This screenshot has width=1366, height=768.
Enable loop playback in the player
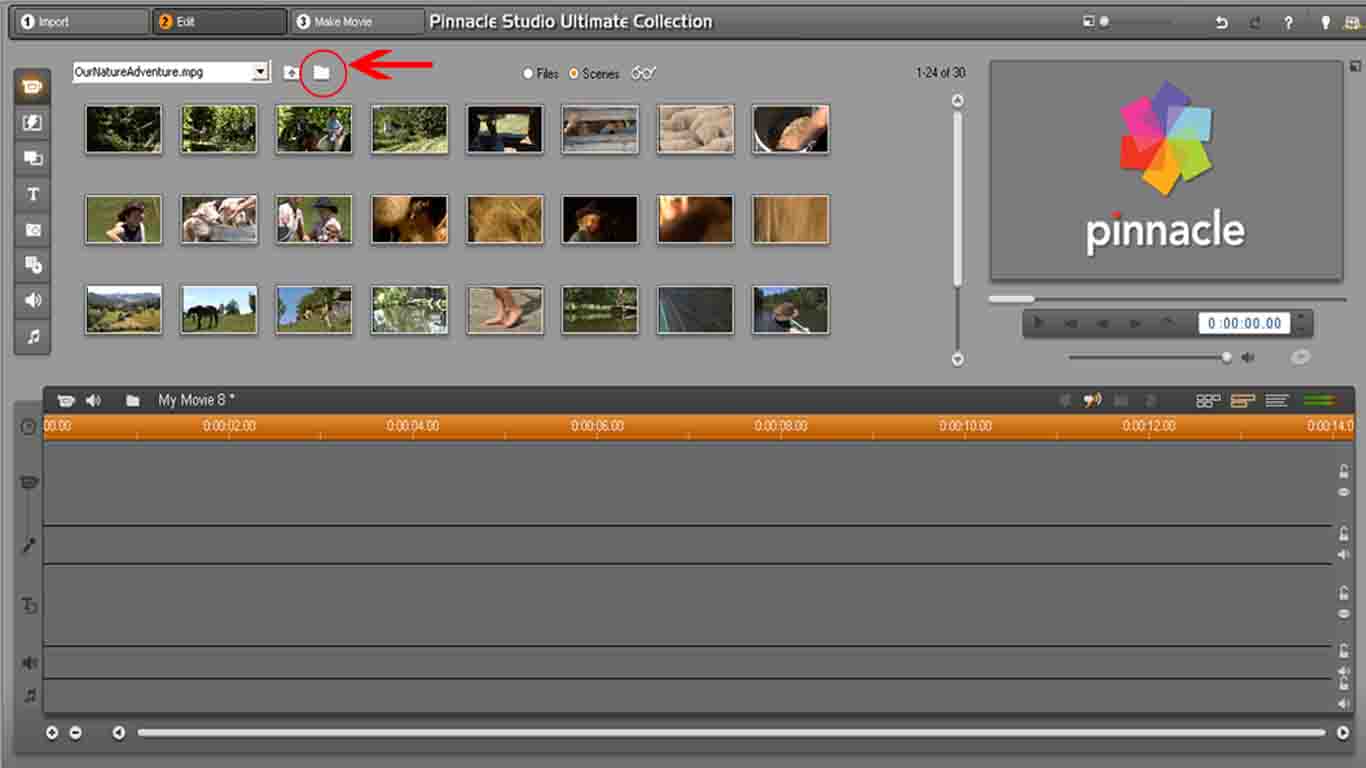[x=1167, y=323]
